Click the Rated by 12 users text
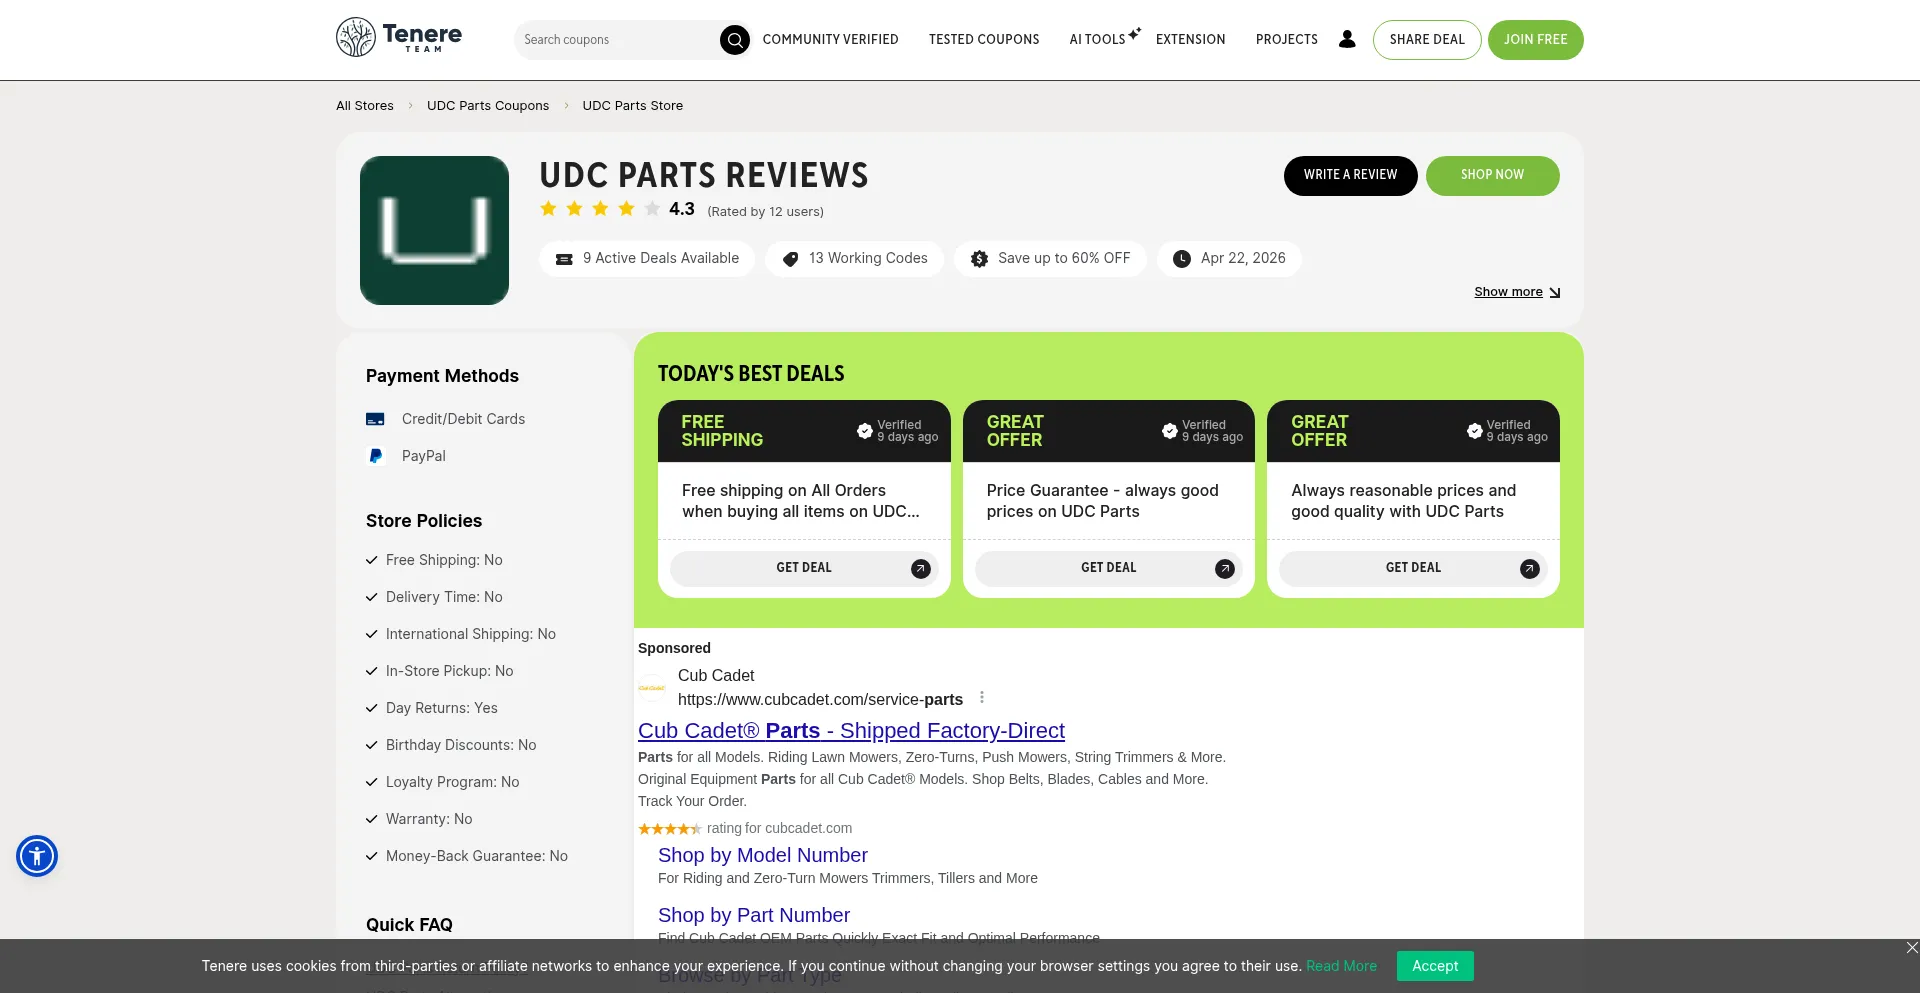The width and height of the screenshot is (1920, 993). tap(765, 212)
